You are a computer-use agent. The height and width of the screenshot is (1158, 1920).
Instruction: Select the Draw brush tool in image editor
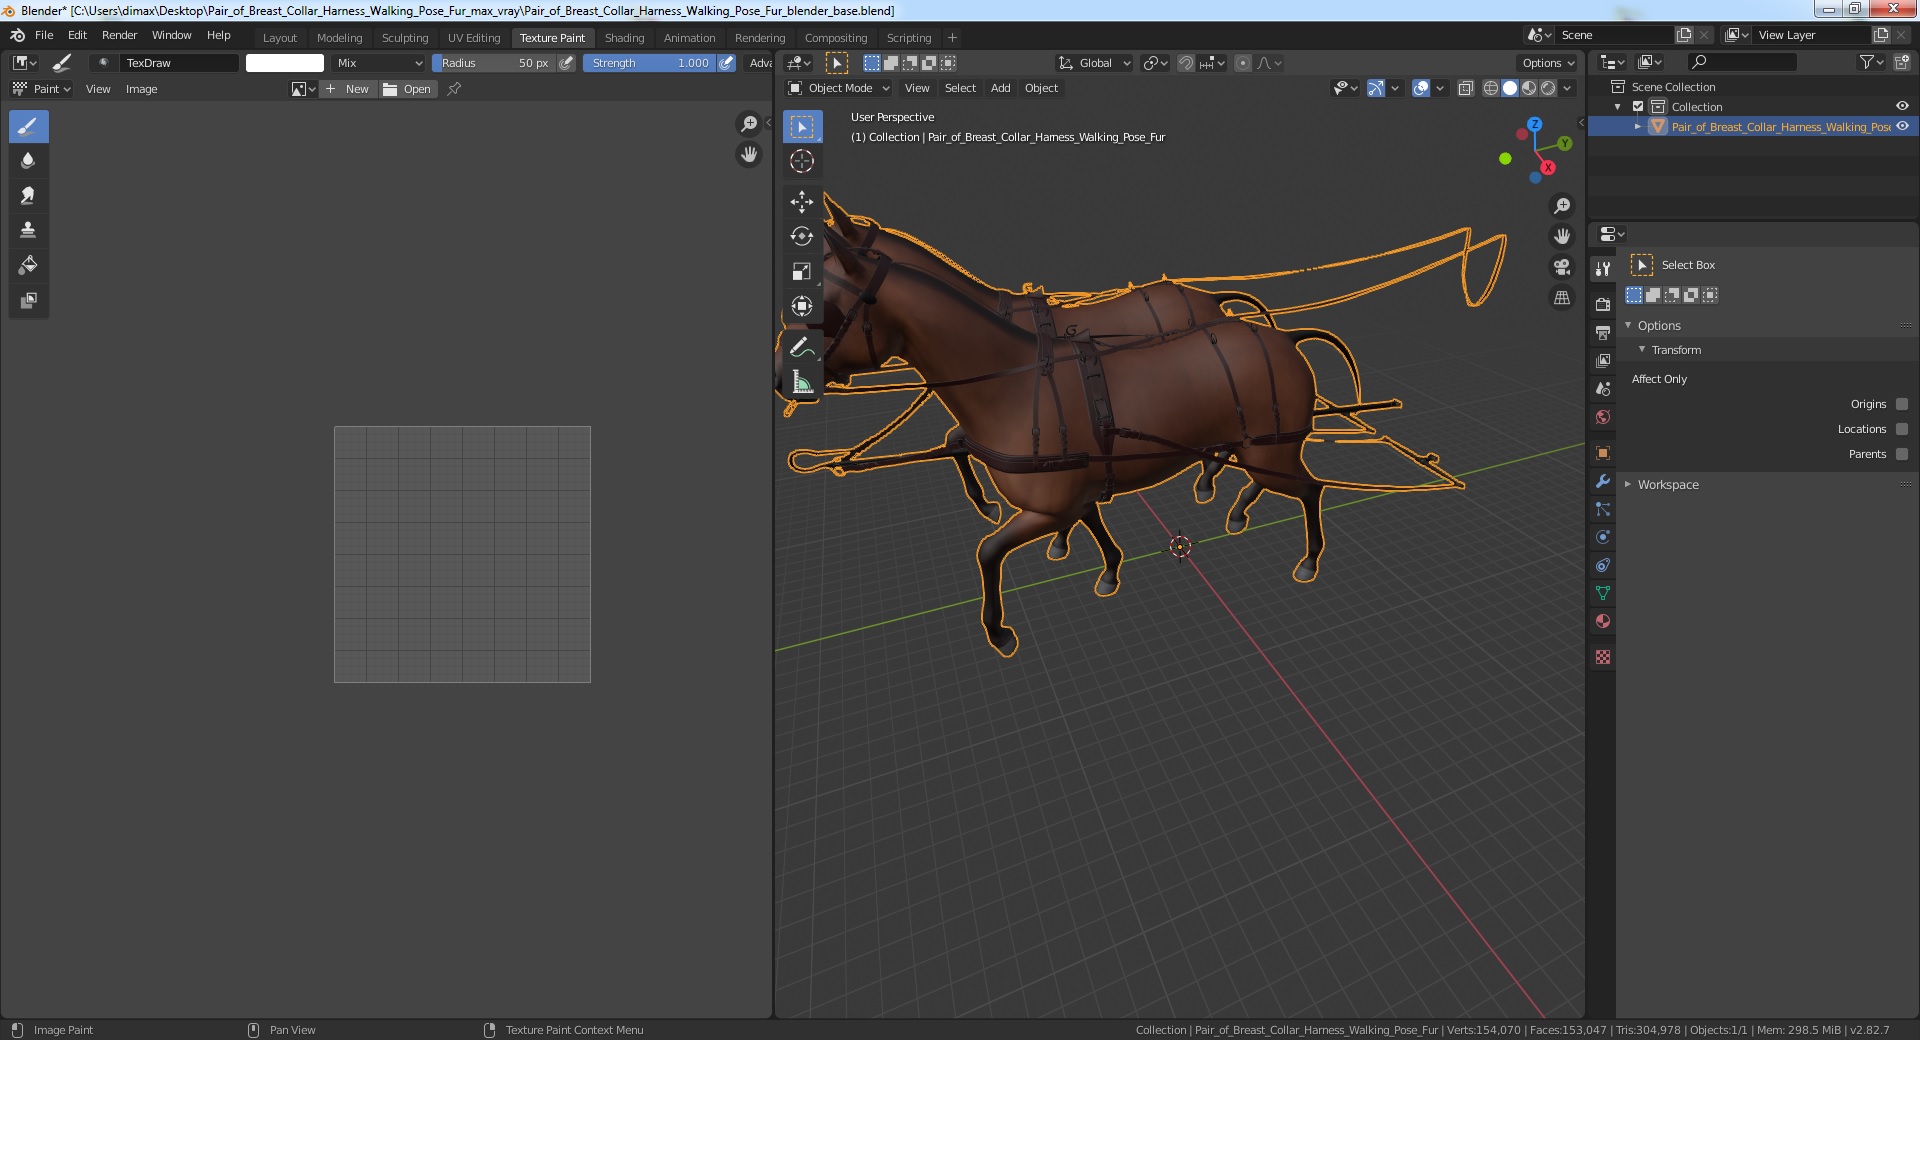coord(28,126)
